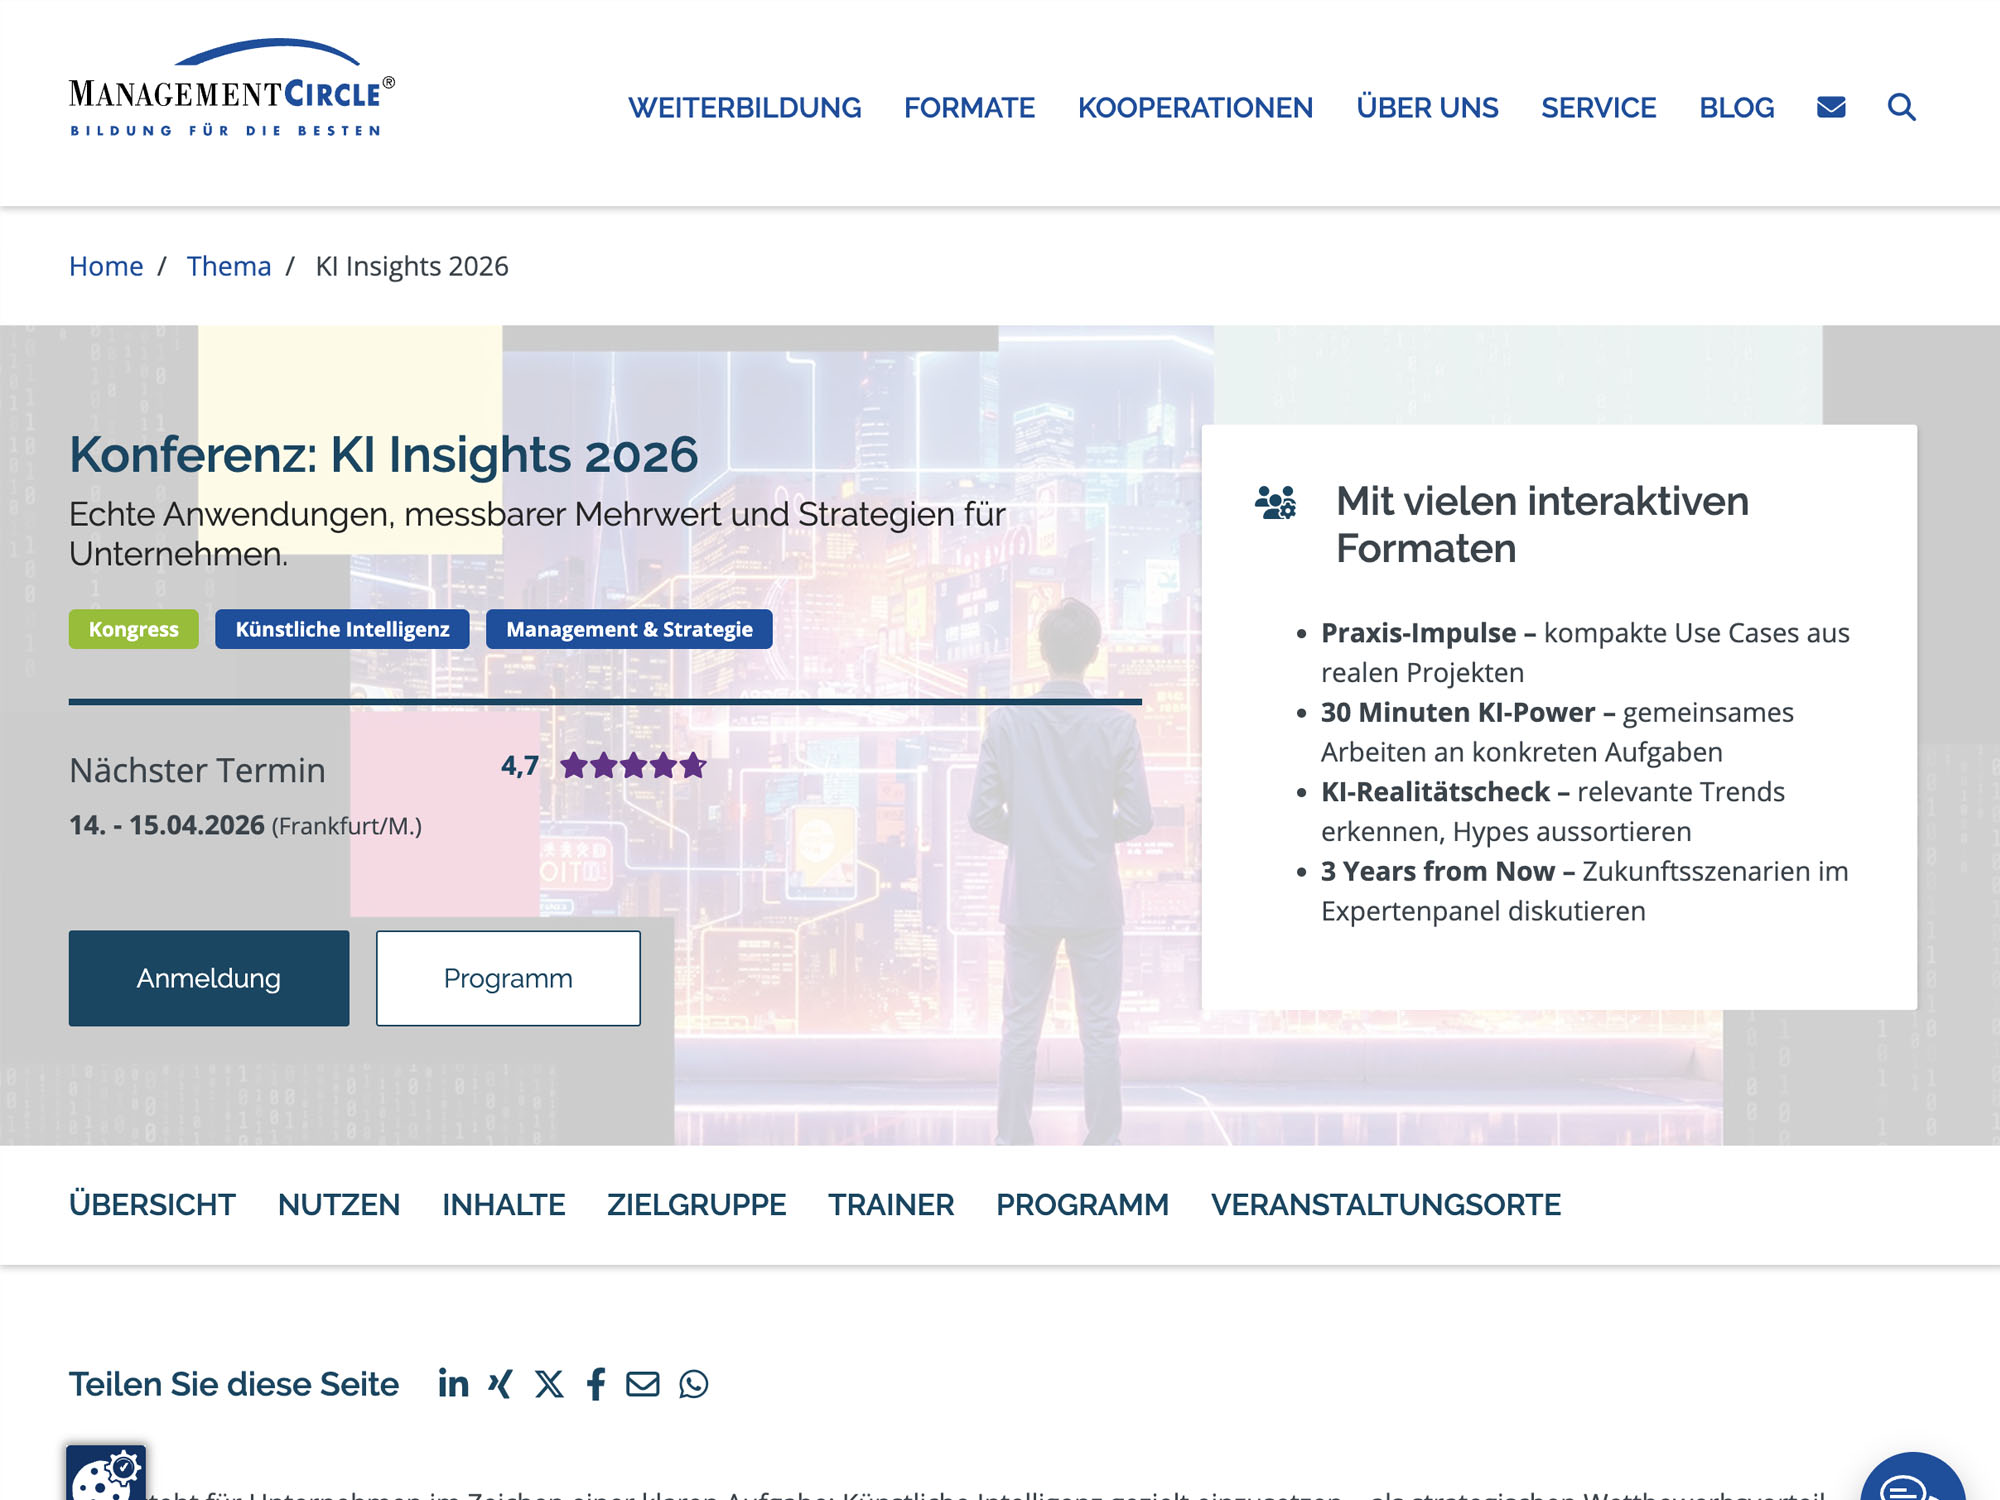Viewport: 2000px width, 1500px height.
Task: Share the page on X
Action: pyautogui.click(x=548, y=1384)
